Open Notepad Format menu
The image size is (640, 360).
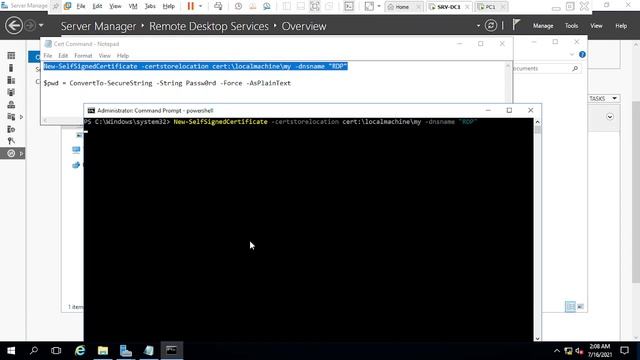[83, 56]
